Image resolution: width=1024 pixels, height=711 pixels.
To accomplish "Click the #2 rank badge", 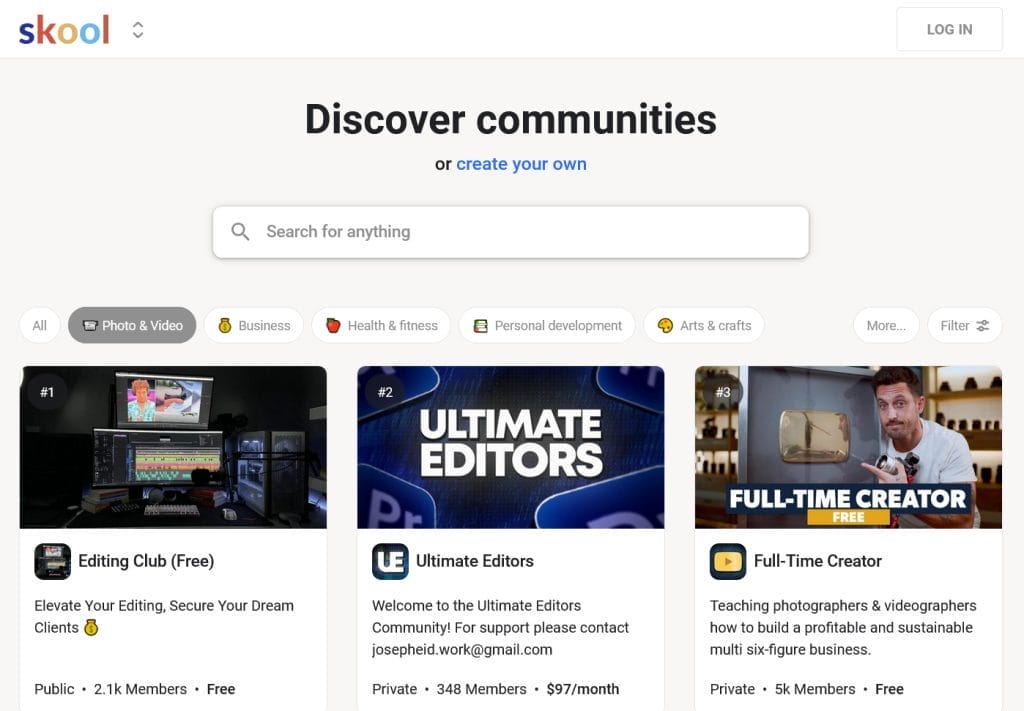I will (385, 392).
